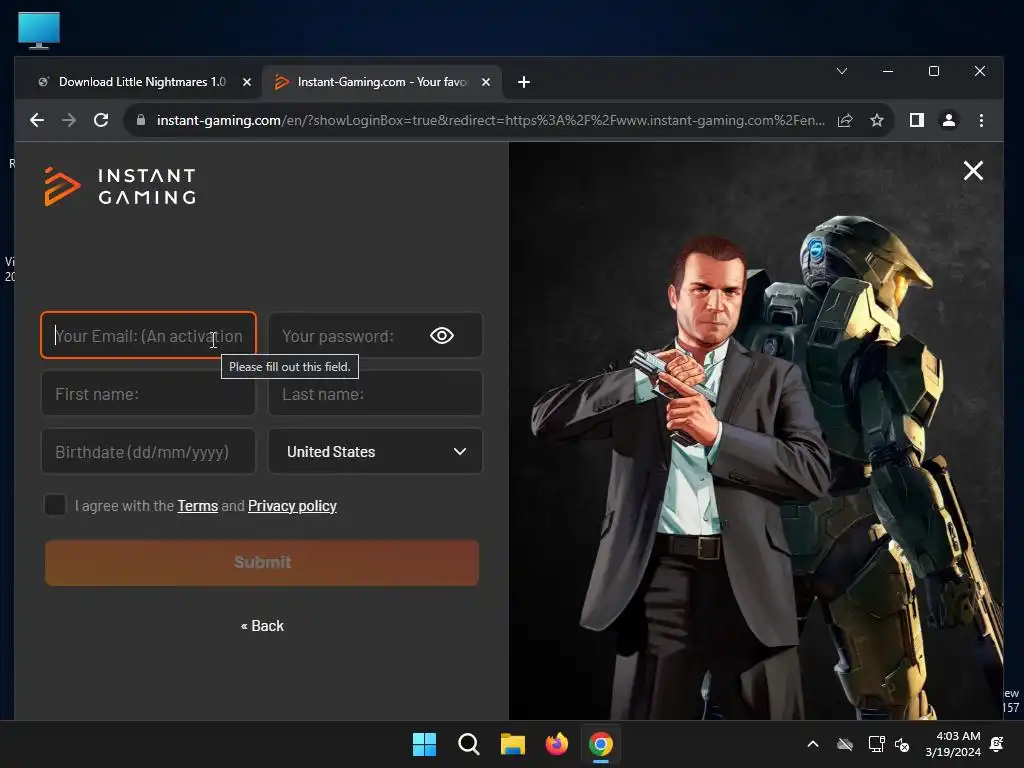The width and height of the screenshot is (1024, 768).
Task: Close the Download Little Nightmares tab
Action: (247, 82)
